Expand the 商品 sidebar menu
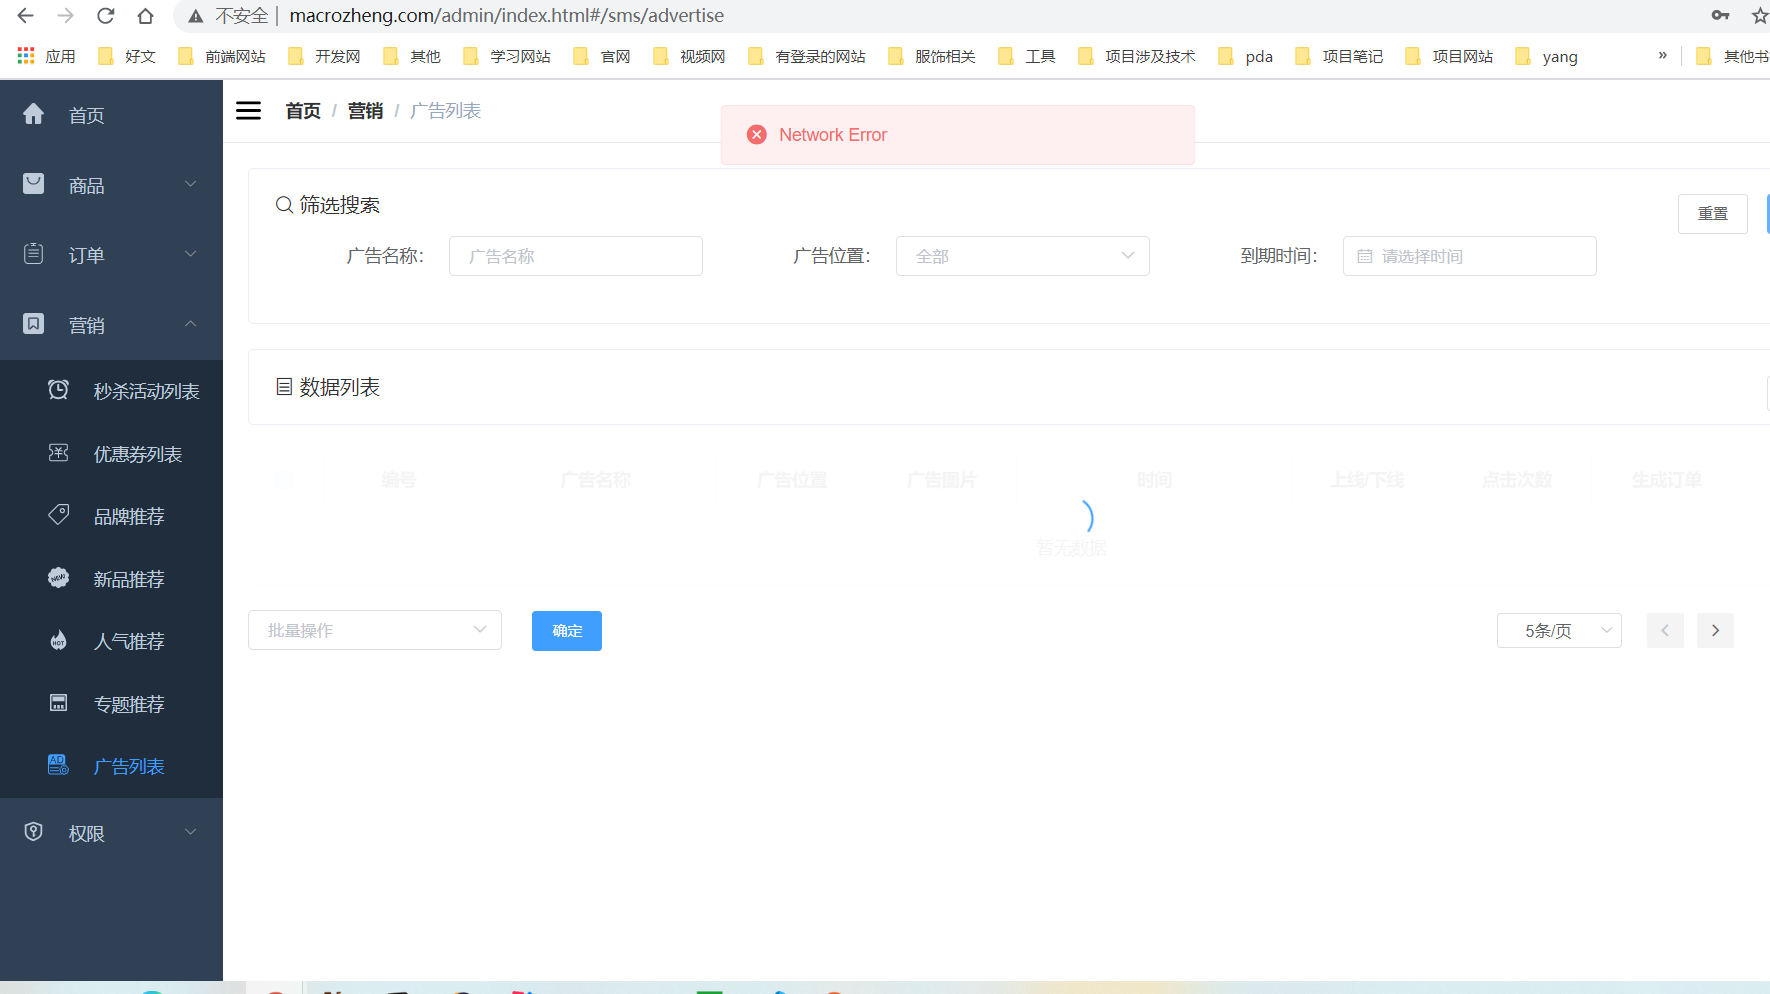Screen dimensions: 1770x994 tap(110, 184)
